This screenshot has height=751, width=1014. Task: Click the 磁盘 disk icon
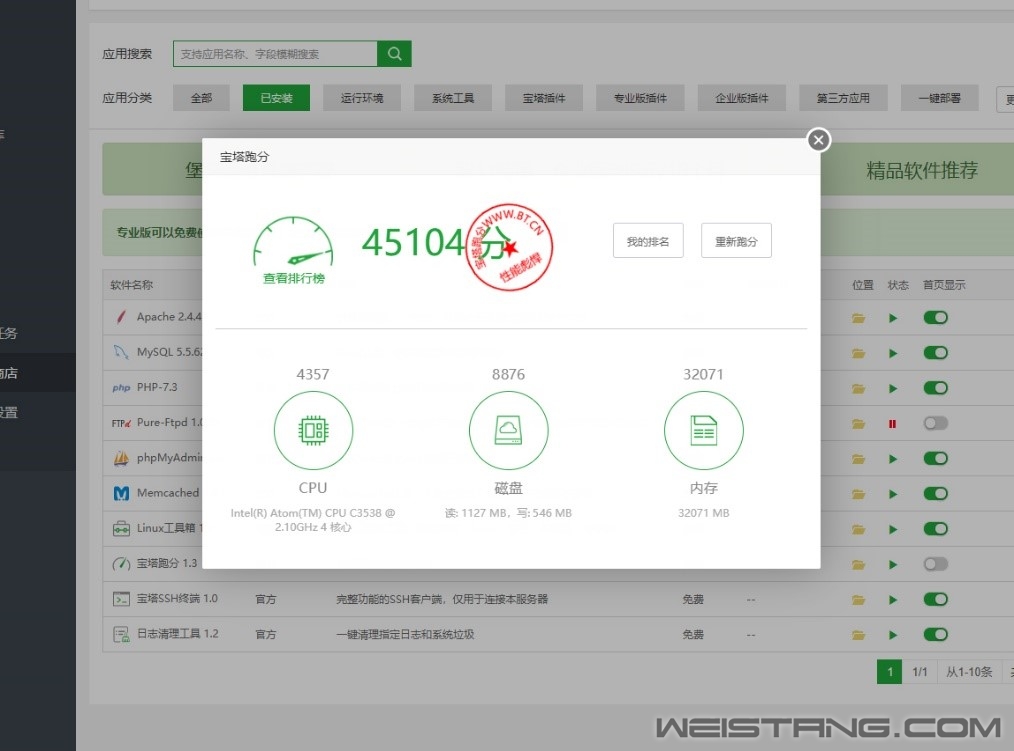click(x=508, y=430)
